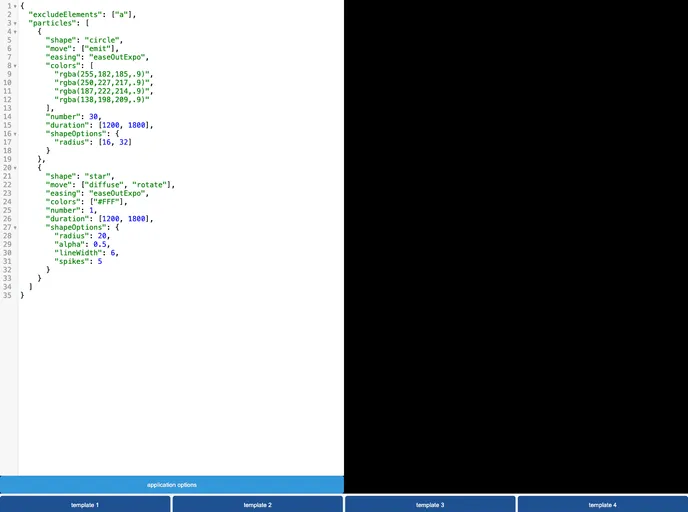This screenshot has width=688, height=512.
Task: Click the black preview canvas area
Action: [x=515, y=240]
